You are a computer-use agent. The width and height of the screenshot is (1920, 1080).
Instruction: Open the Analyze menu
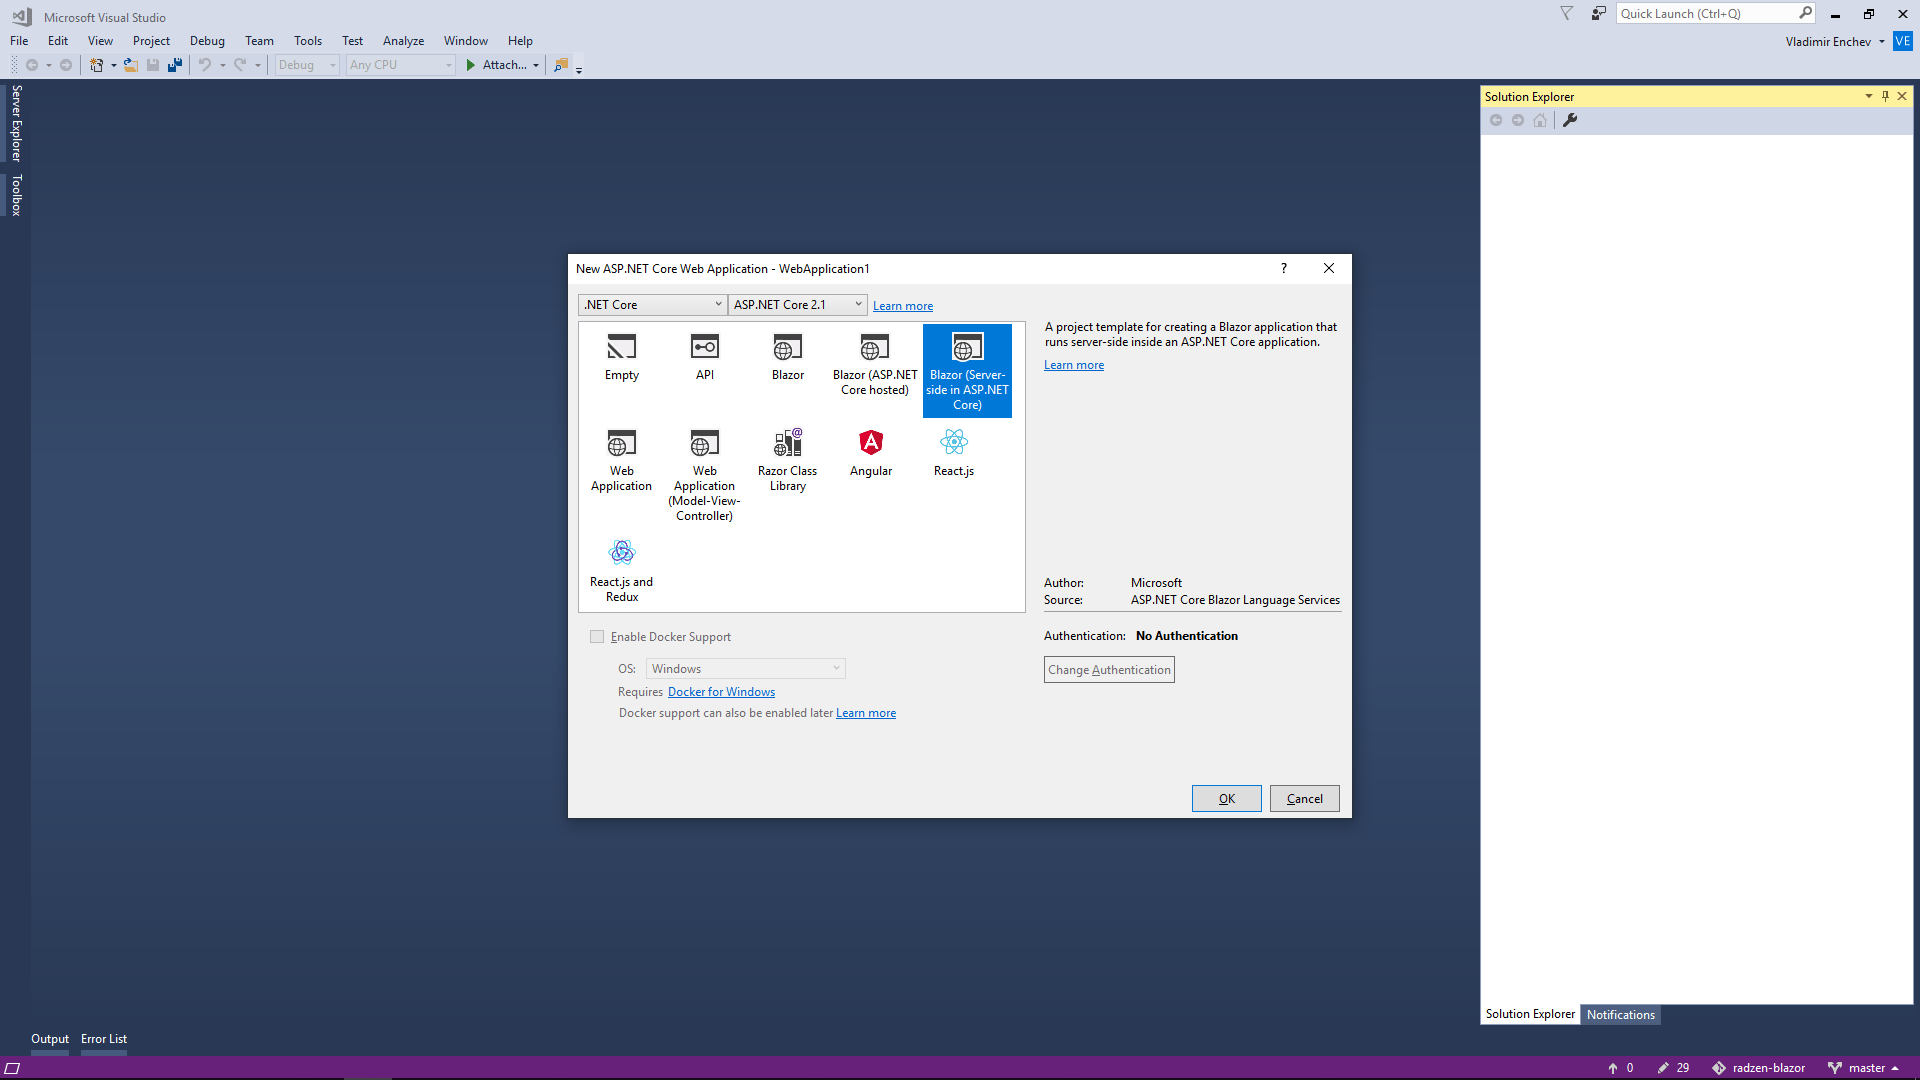coord(403,41)
